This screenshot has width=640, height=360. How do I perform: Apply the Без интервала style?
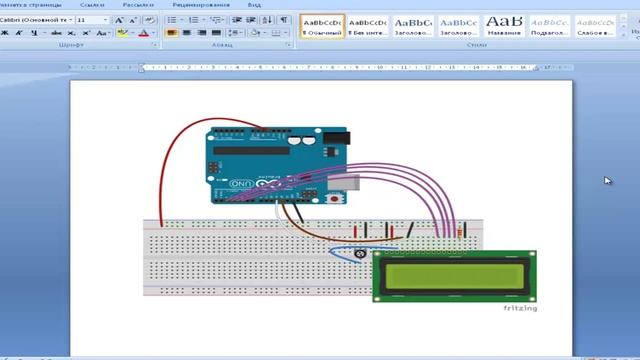pyautogui.click(x=367, y=27)
